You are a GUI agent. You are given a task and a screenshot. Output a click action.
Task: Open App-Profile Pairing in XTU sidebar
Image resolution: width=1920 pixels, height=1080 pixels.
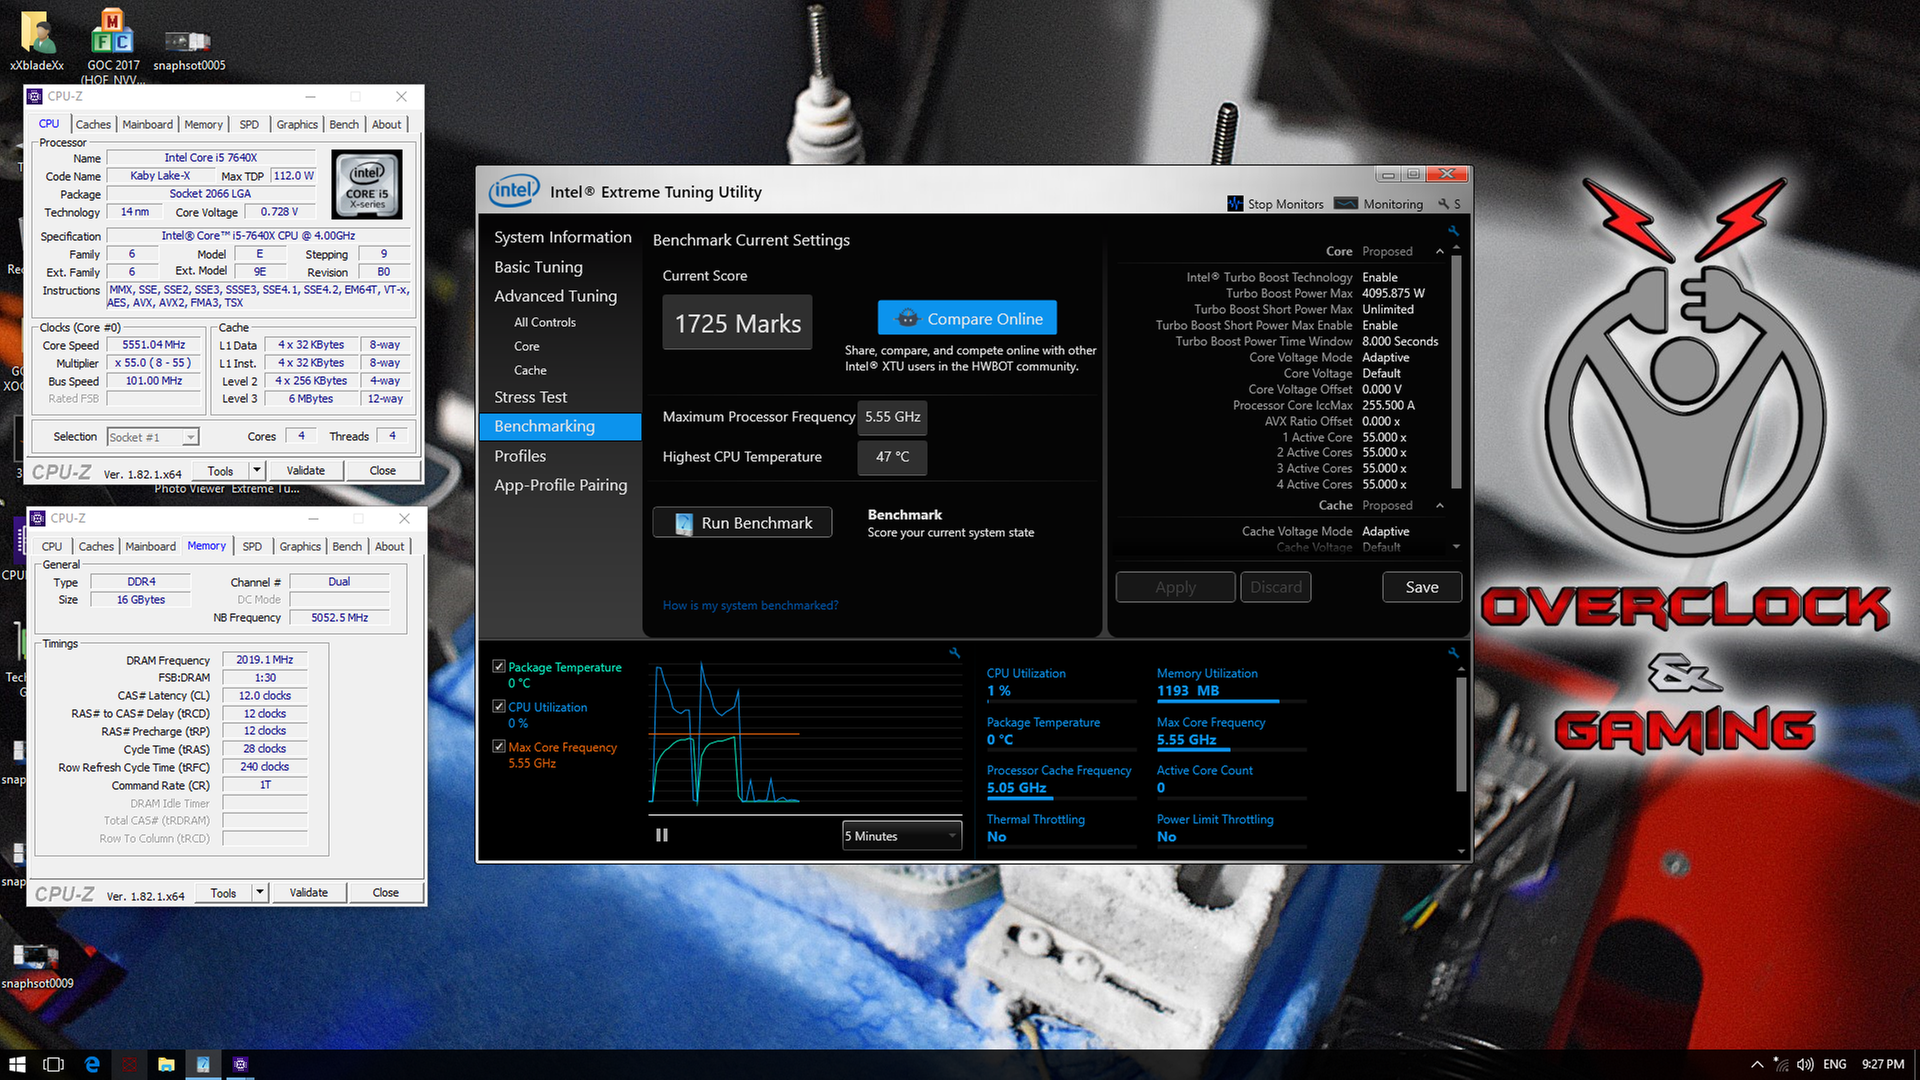tap(560, 485)
